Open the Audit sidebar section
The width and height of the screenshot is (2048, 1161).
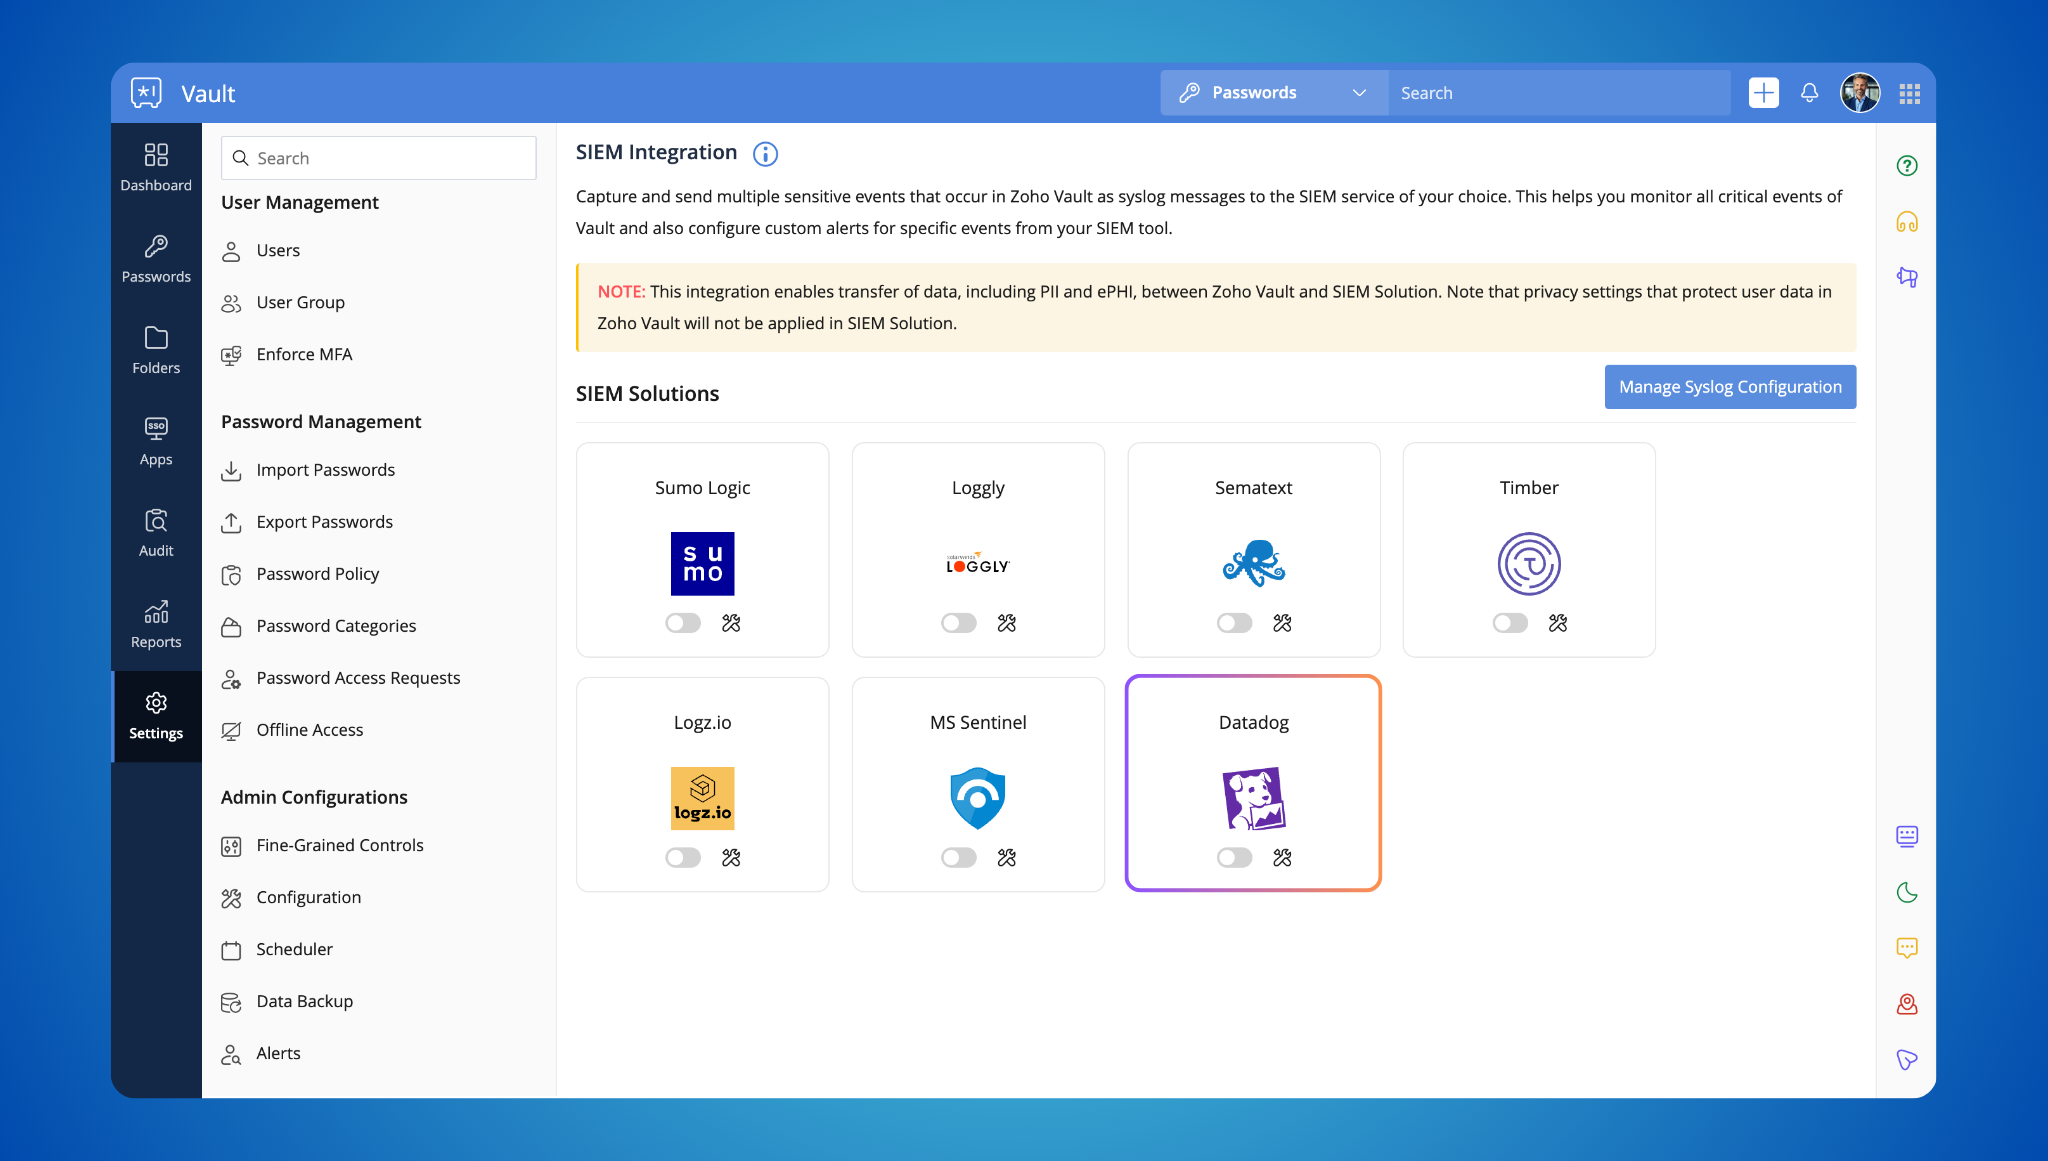pyautogui.click(x=156, y=532)
